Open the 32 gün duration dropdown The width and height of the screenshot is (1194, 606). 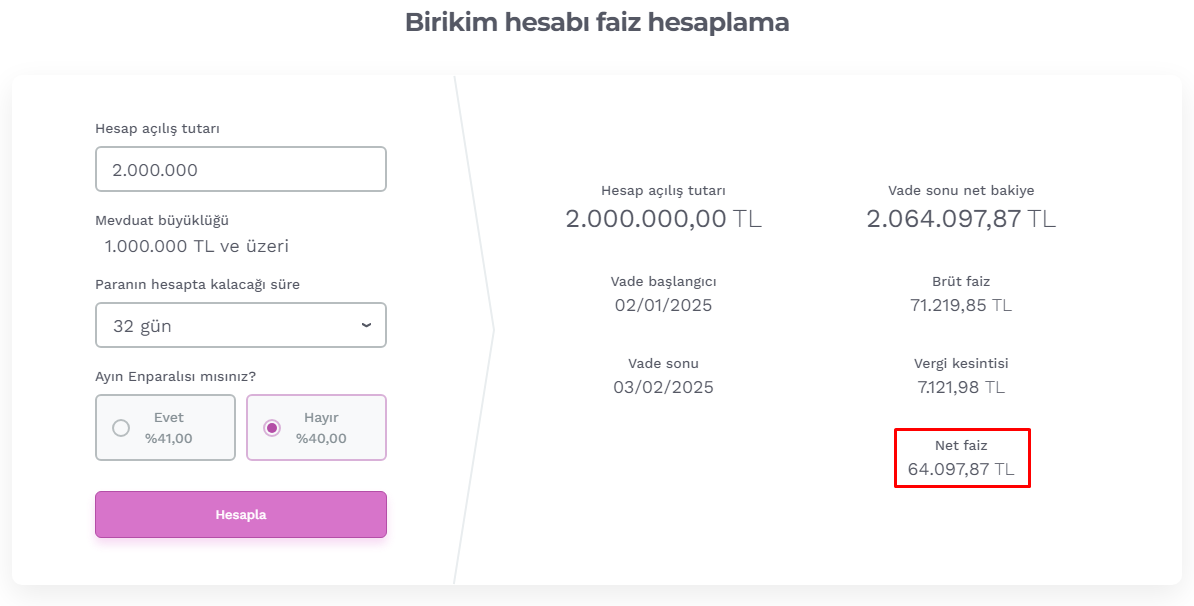pyautogui.click(x=241, y=326)
